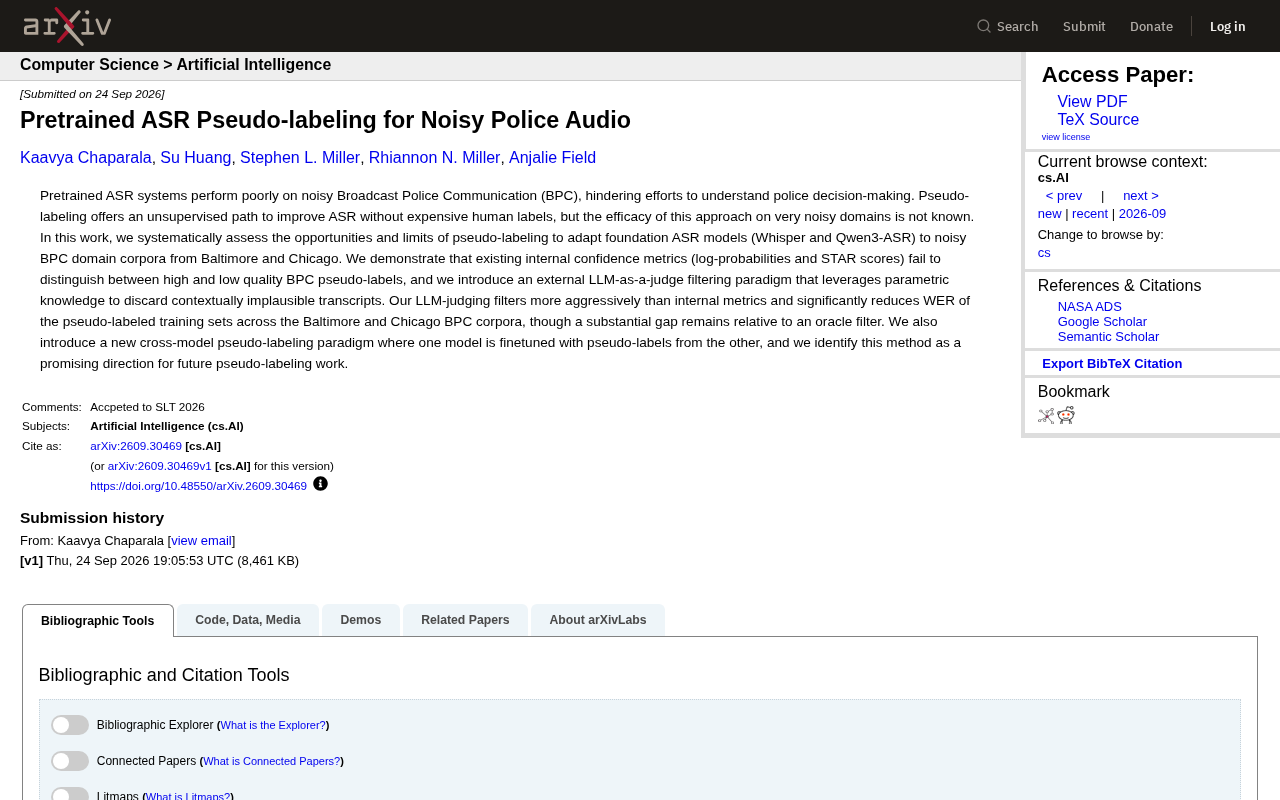This screenshot has width=1280, height=800.
Task: Click What is Connected Papers? link
Action: (271, 761)
